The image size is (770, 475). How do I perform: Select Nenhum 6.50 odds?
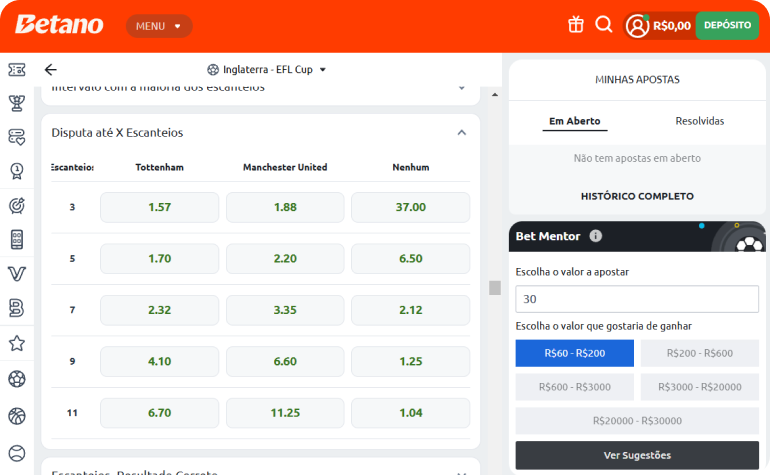[411, 258]
